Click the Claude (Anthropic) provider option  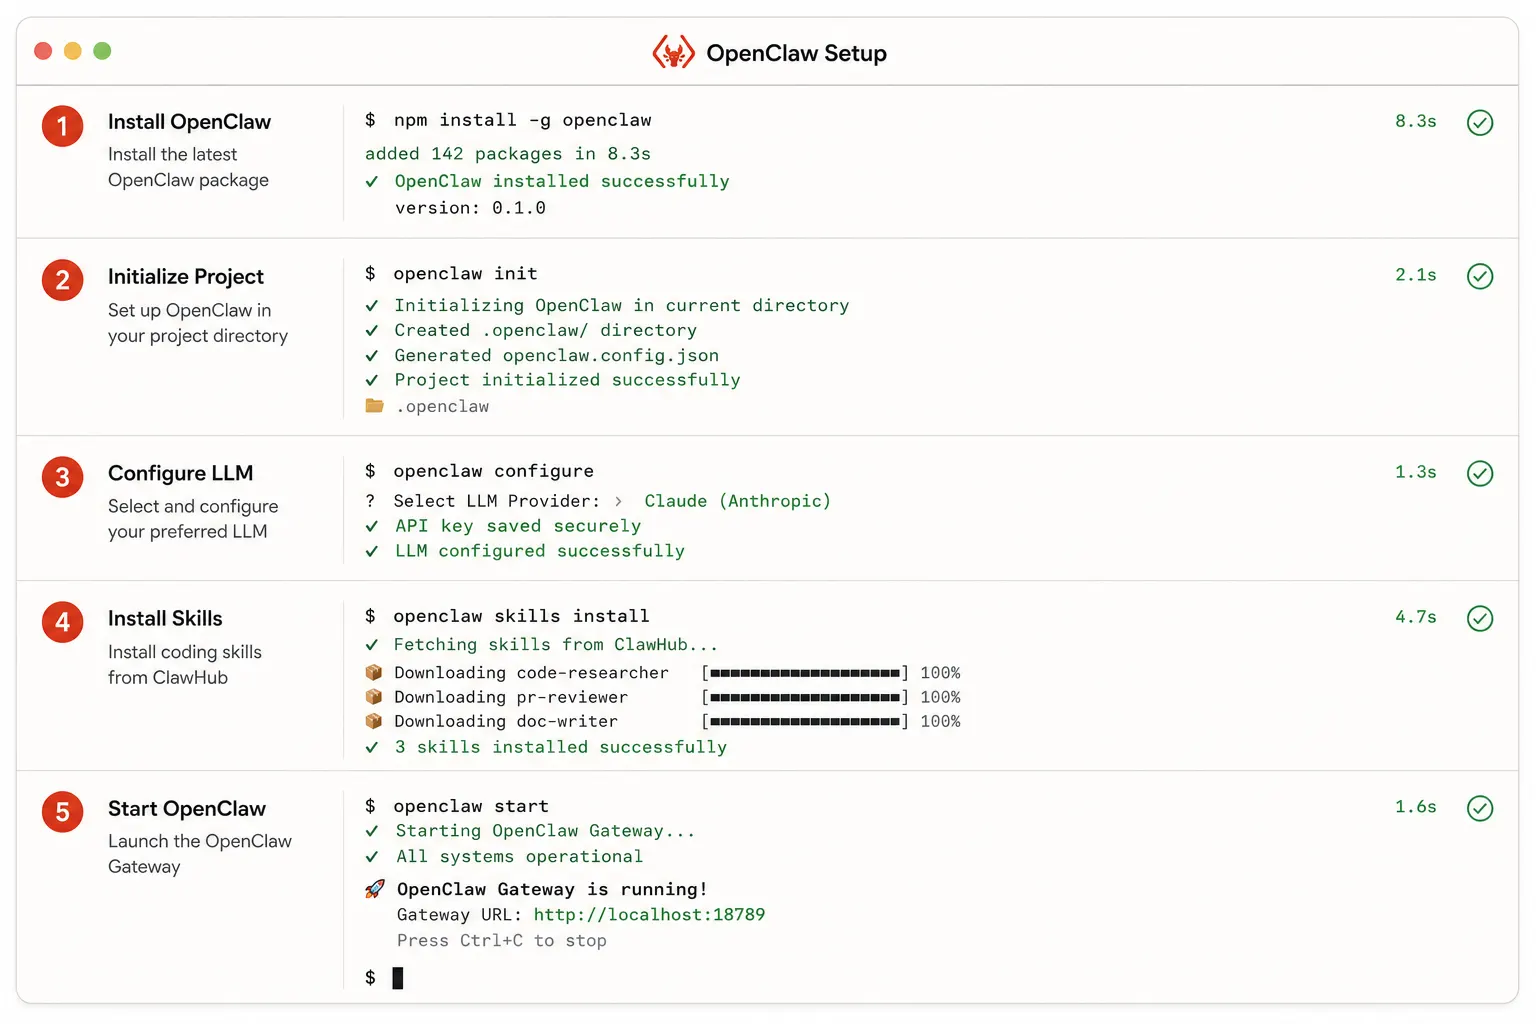pyautogui.click(x=737, y=501)
